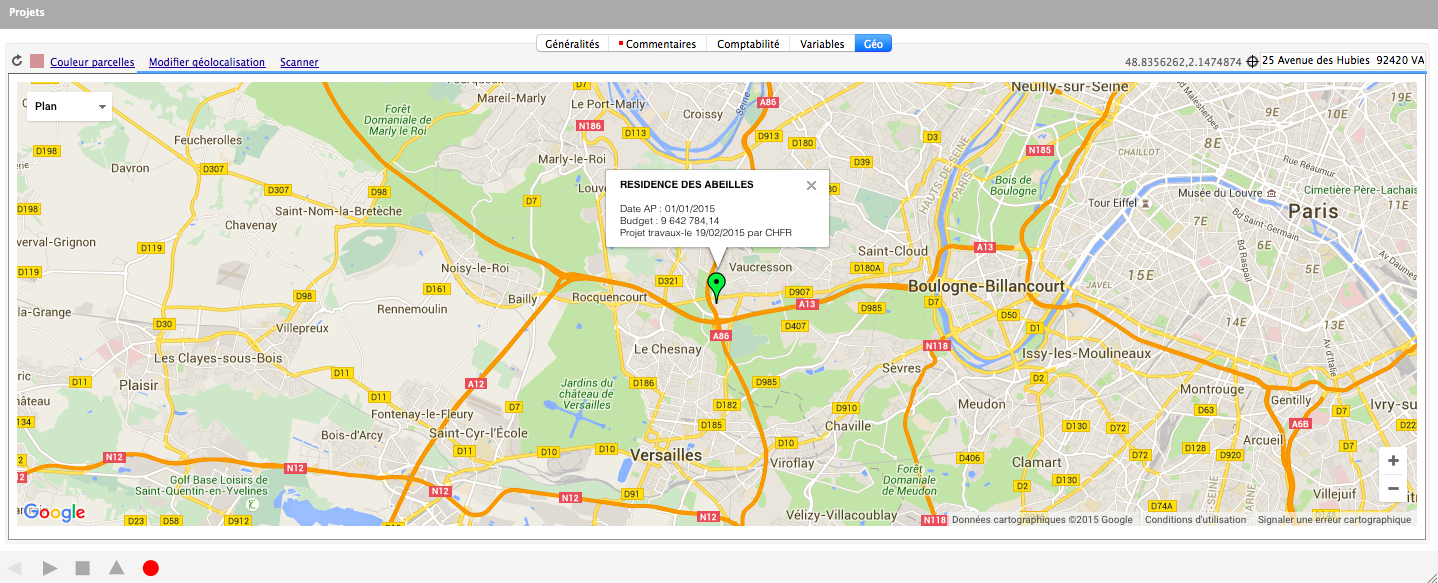Click the red record circle button

(151, 568)
